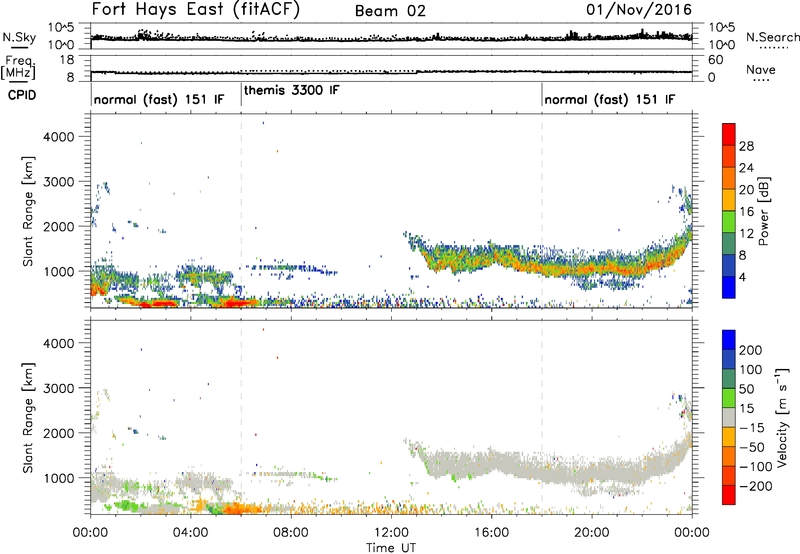Click the 'Time UT' axis label
The height and width of the screenshot is (554, 800).
(x=391, y=548)
